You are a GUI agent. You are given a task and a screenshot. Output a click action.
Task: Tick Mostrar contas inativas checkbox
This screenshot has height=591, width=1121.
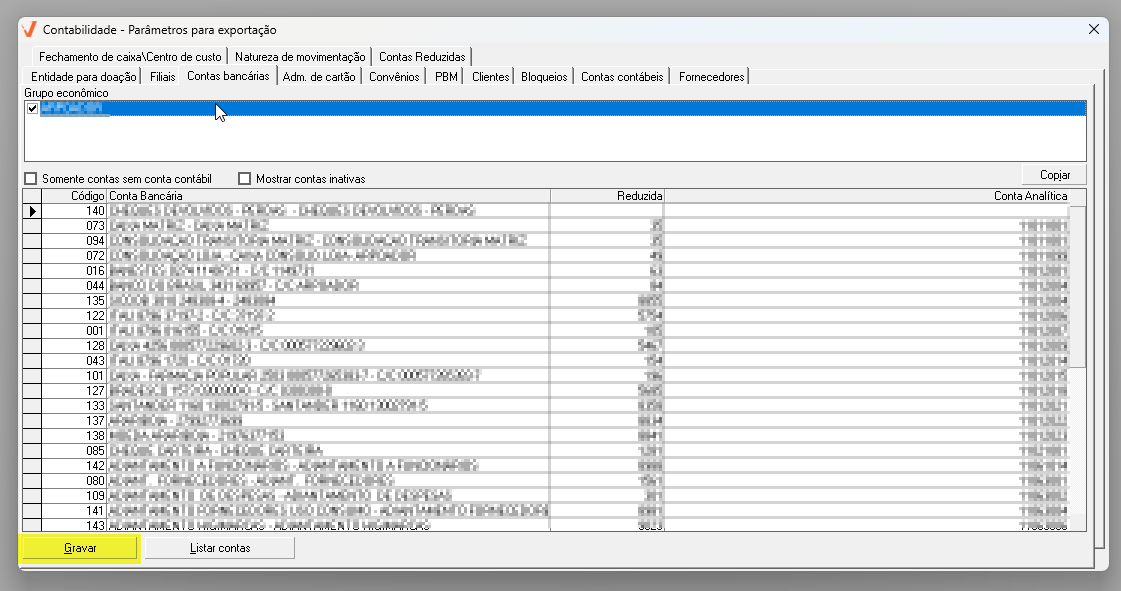(x=245, y=179)
